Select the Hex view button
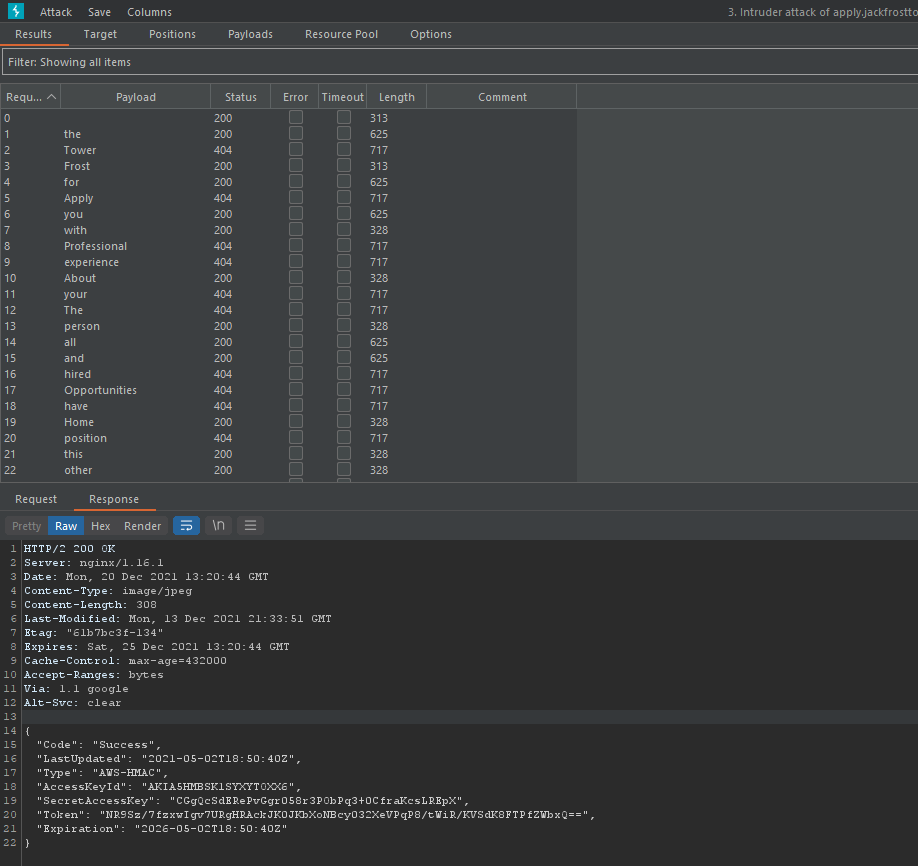Screen dimensions: 918x866 101,526
